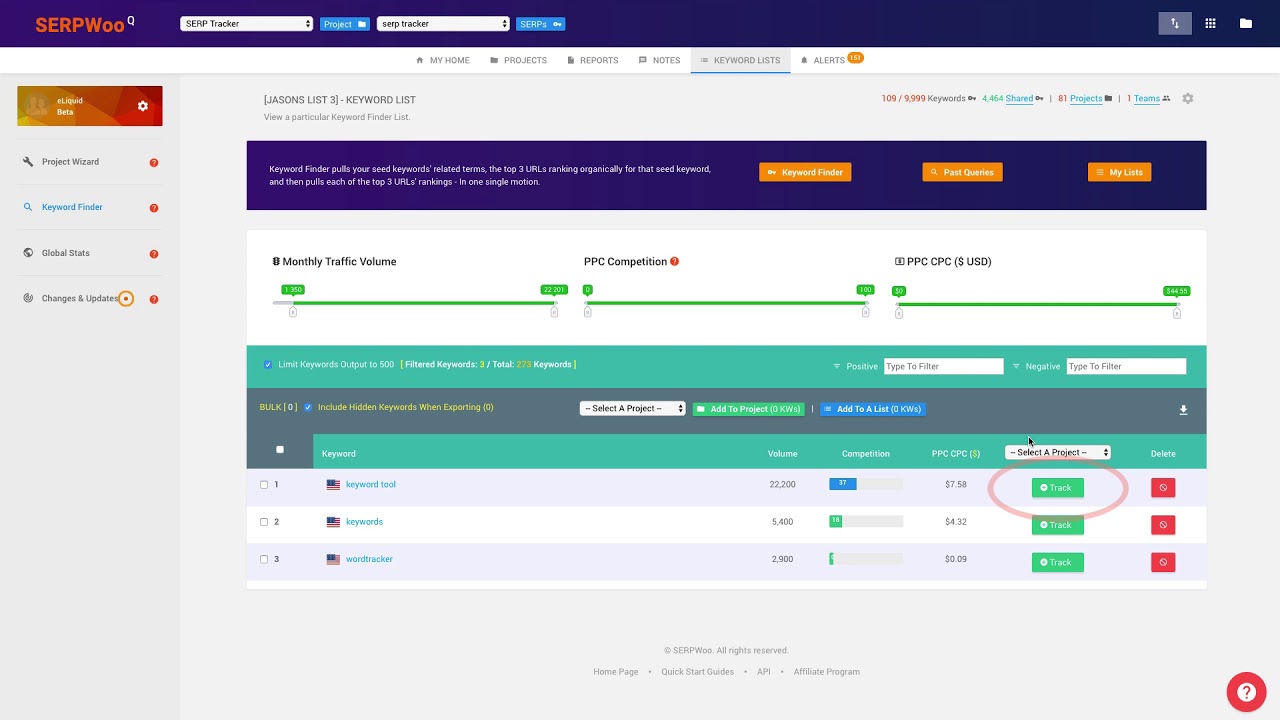The height and width of the screenshot is (720, 1280).
Task: Open bulk Select A Project dropdown
Action: click(x=633, y=409)
